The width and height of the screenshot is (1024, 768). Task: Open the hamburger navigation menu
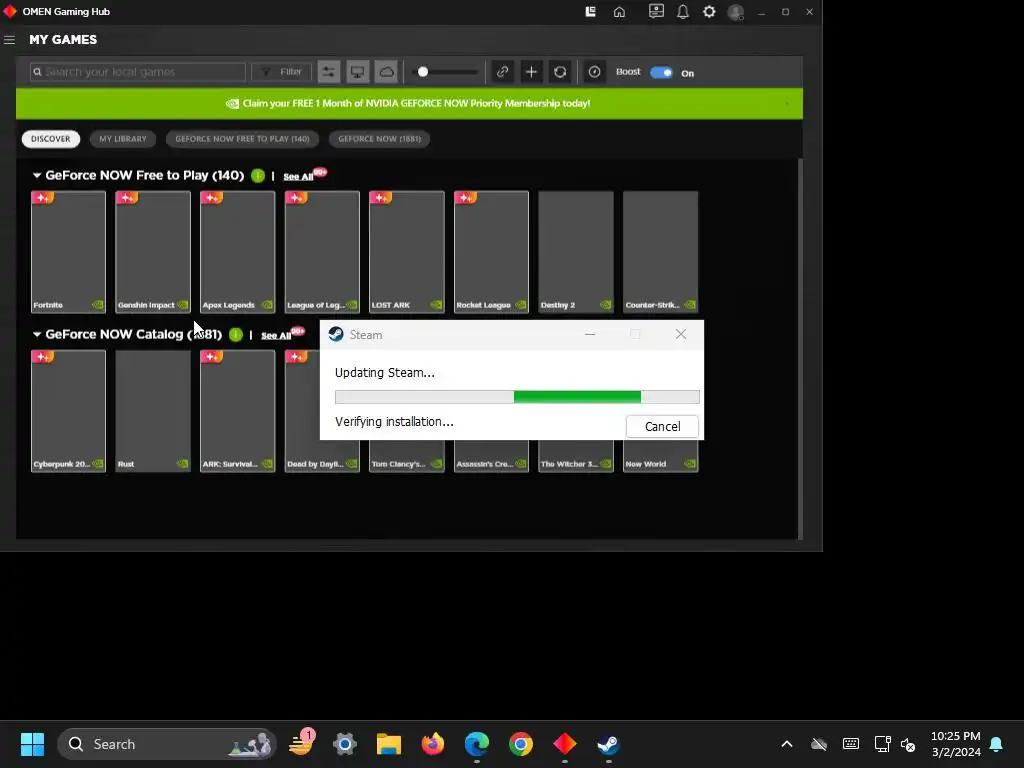9,40
